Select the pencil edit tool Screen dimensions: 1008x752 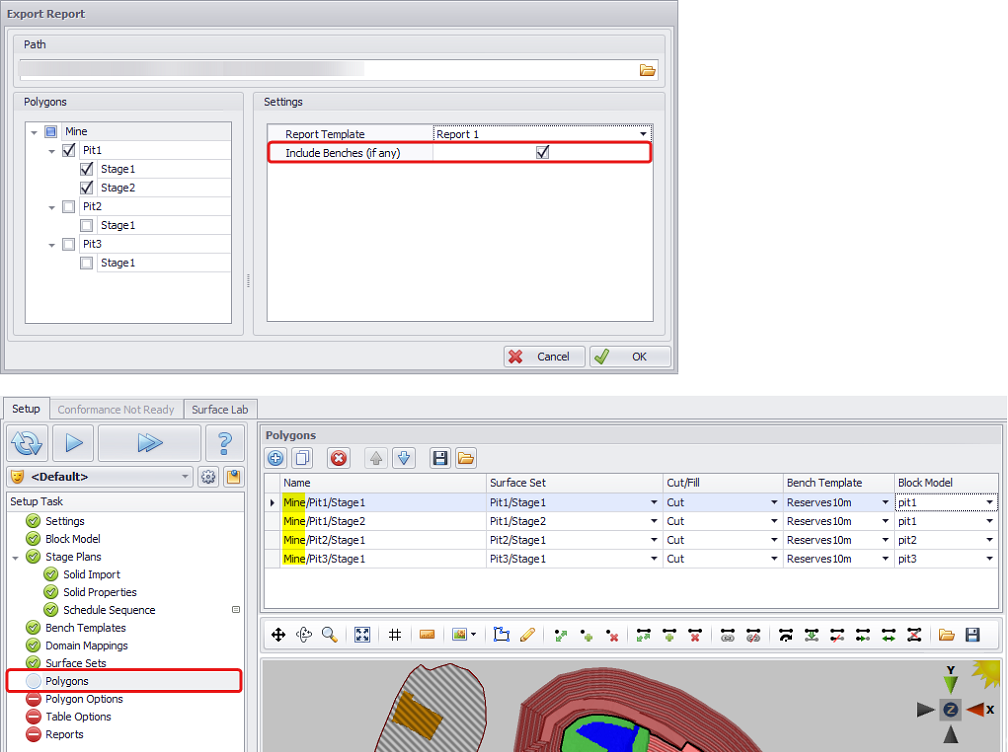[528, 635]
